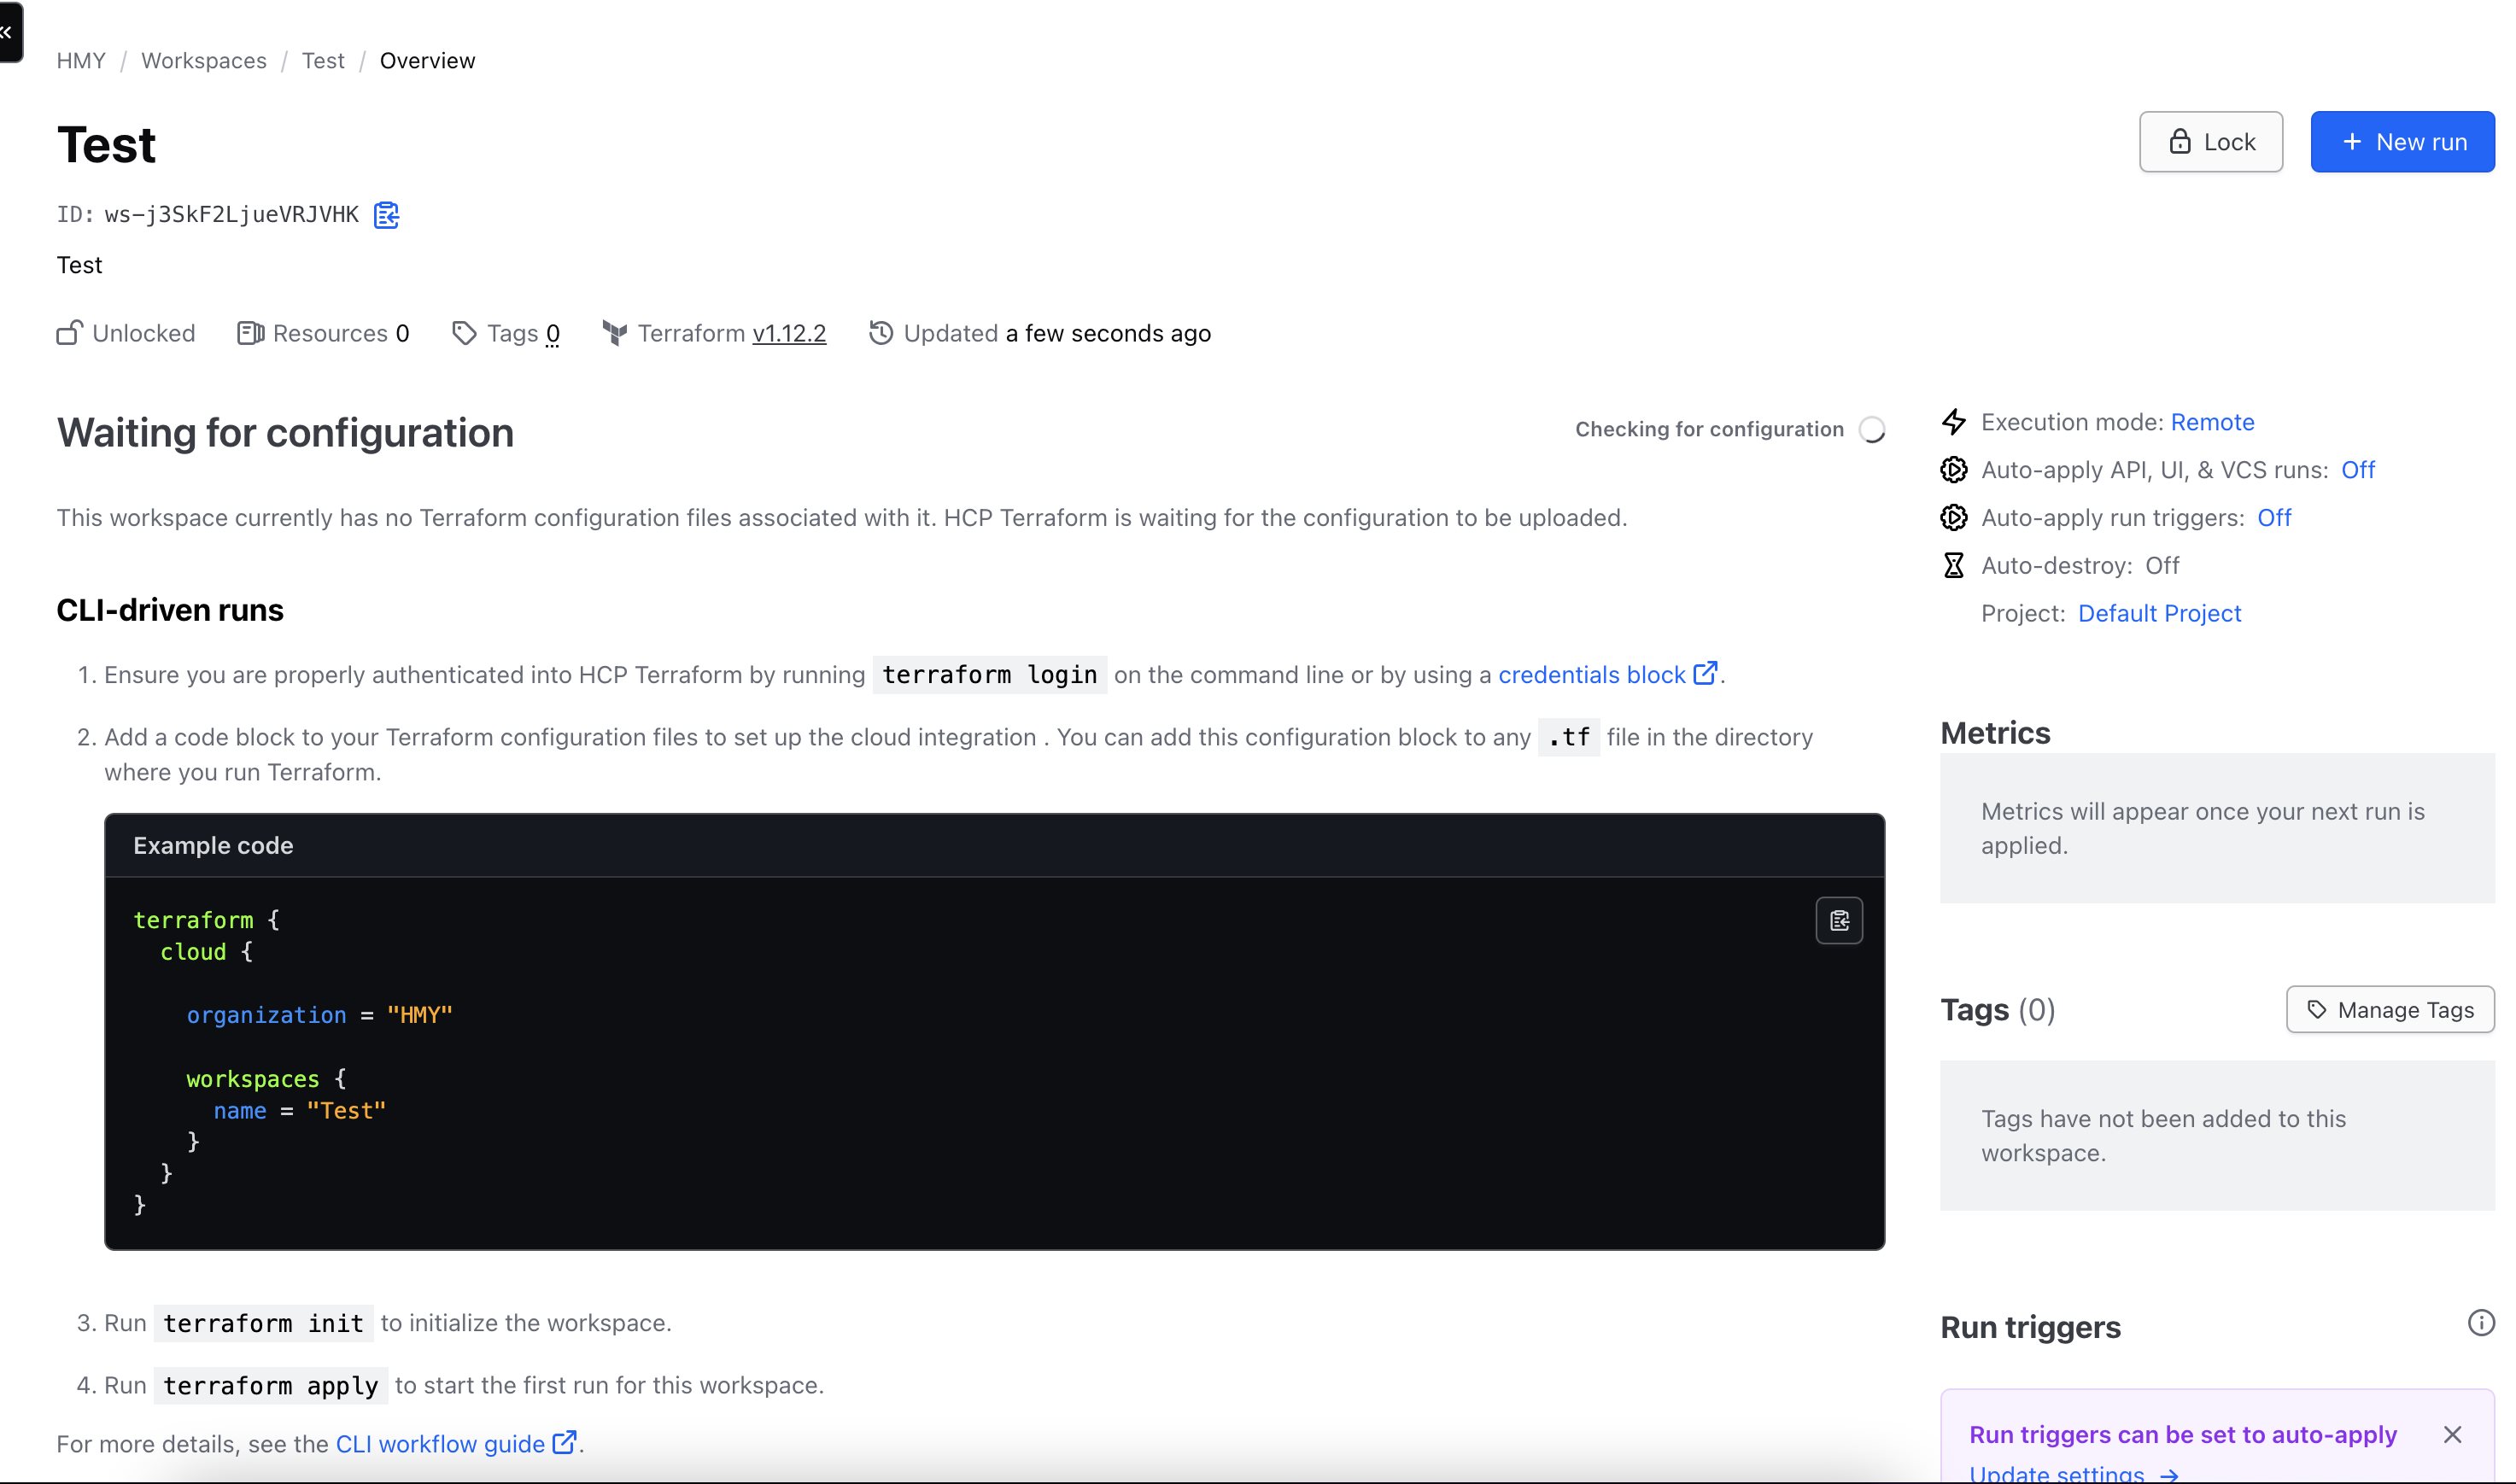The width and height of the screenshot is (2516, 1484).
Task: Dismiss the Run triggers auto-apply notice
Action: 2452,1435
